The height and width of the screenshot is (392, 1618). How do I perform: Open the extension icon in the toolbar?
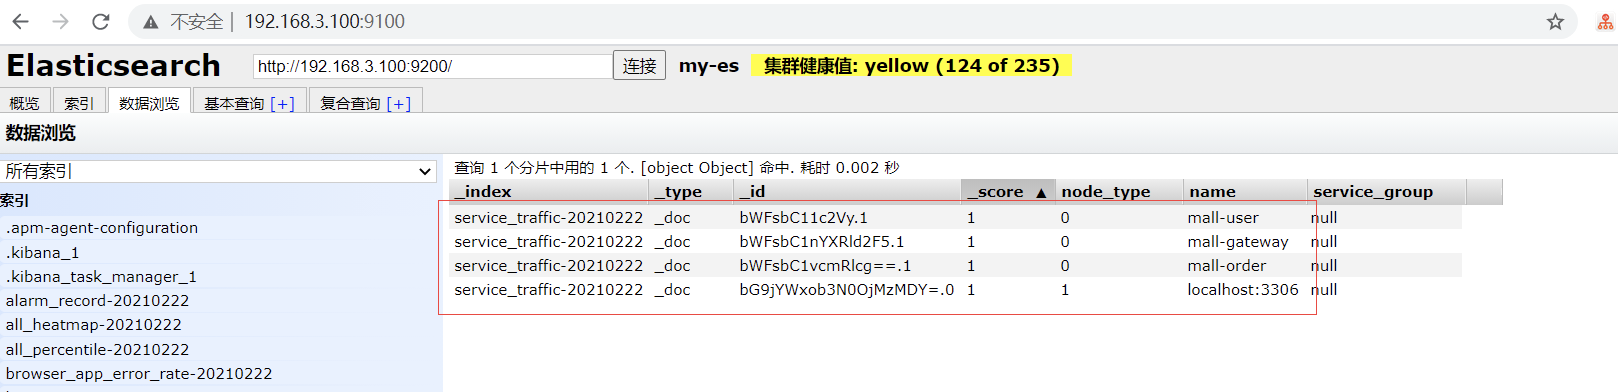[1605, 21]
